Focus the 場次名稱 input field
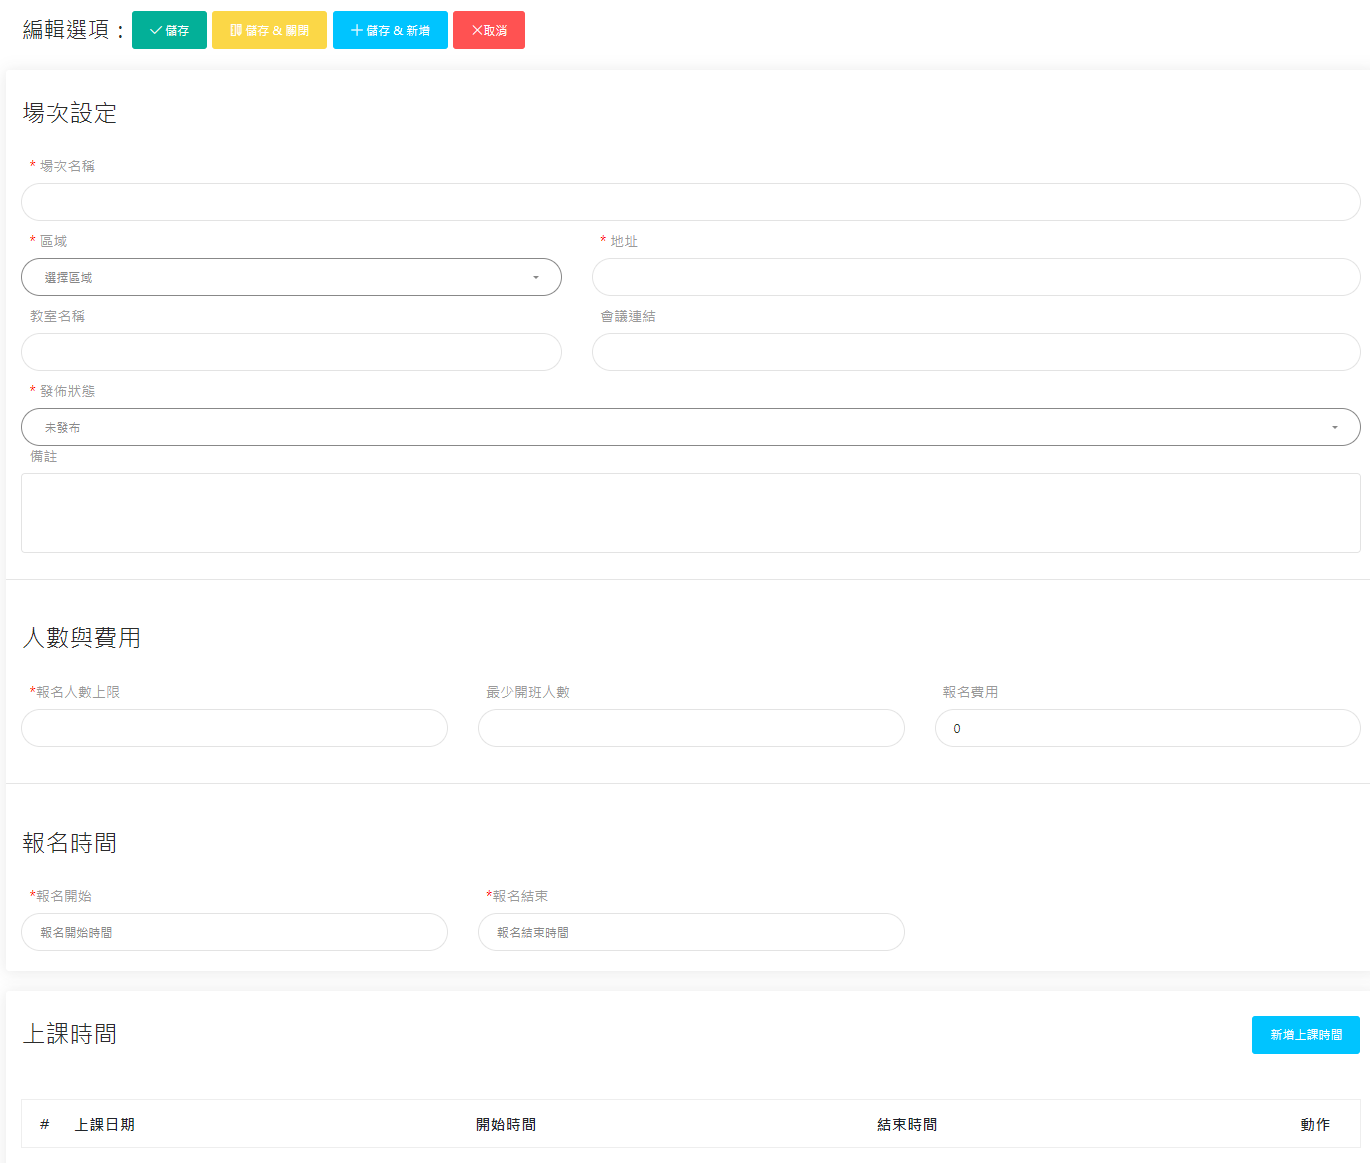This screenshot has height=1163, width=1370. pyautogui.click(x=690, y=202)
